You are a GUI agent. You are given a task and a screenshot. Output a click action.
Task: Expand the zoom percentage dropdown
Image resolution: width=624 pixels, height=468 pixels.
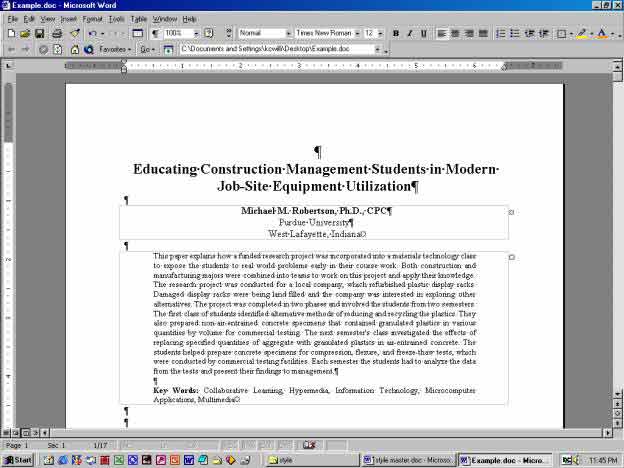click(194, 33)
